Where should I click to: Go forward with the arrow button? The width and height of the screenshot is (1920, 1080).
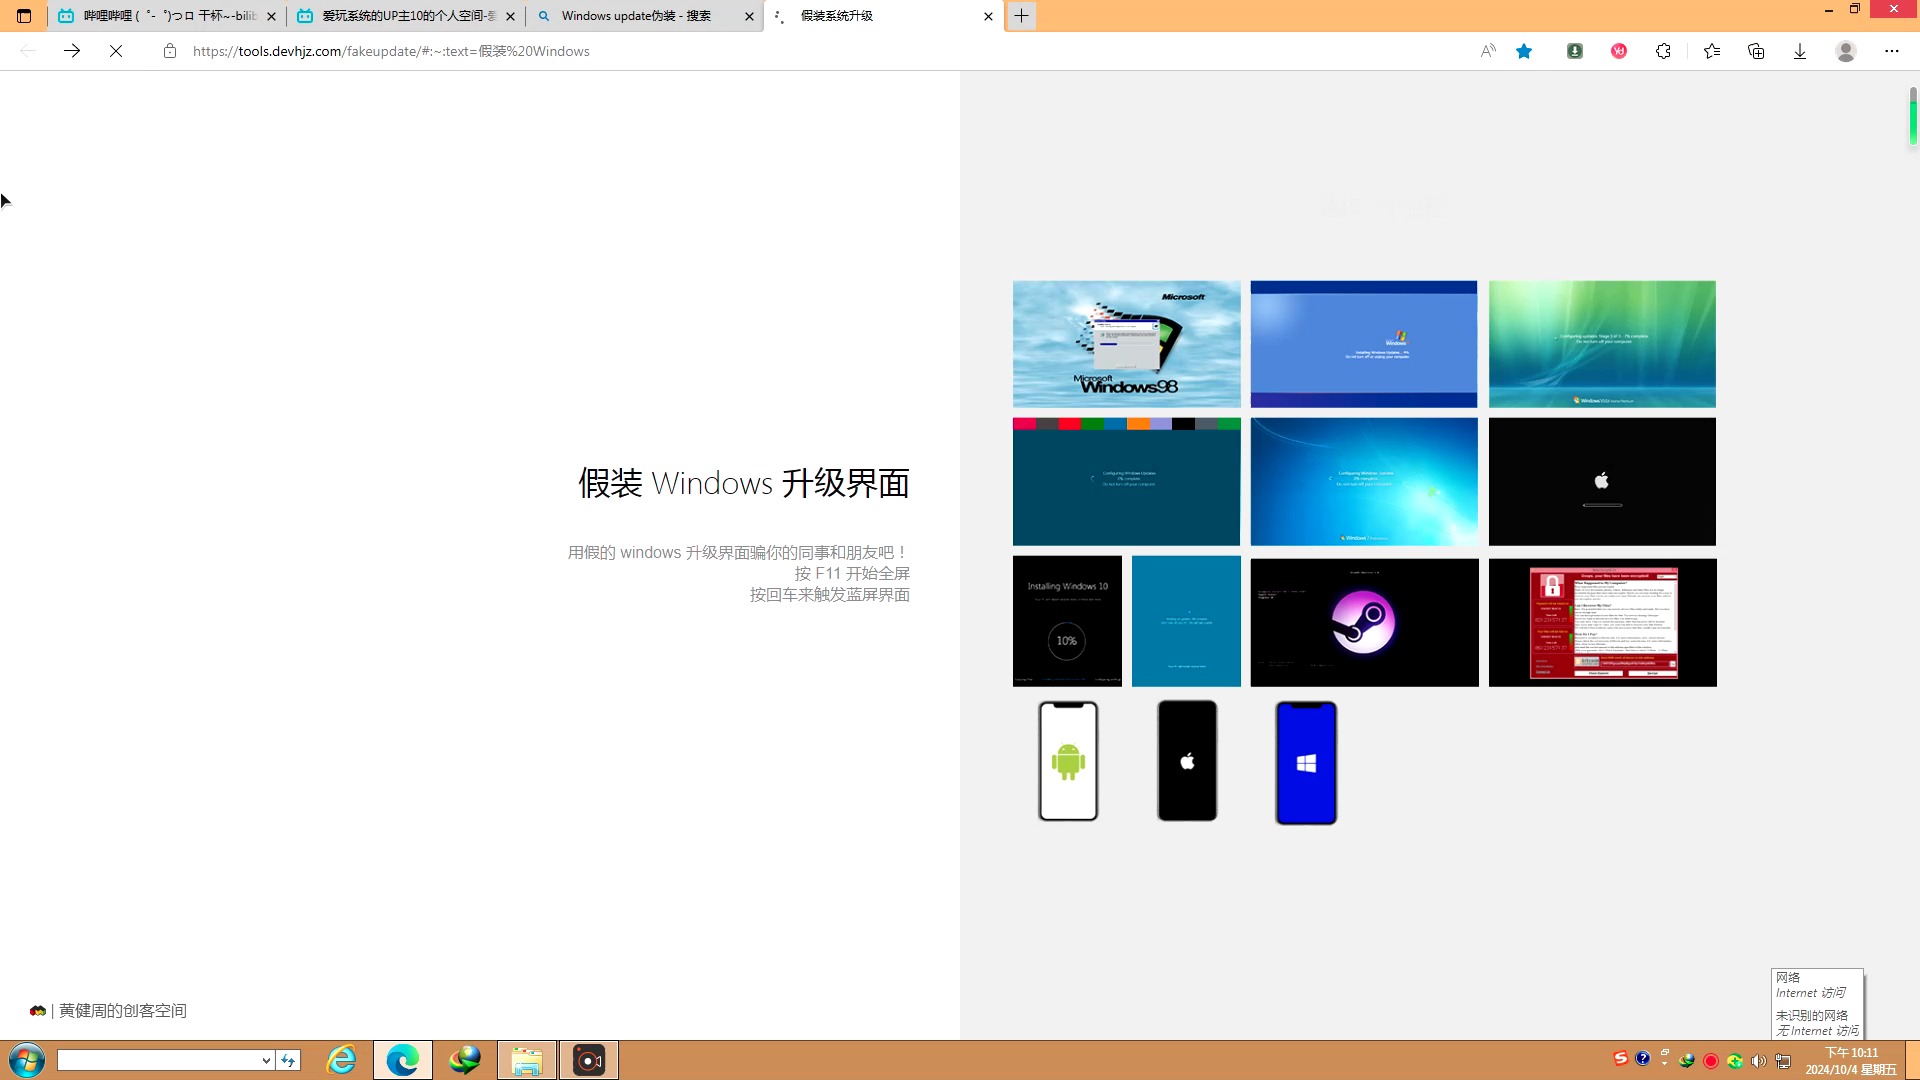(72, 51)
